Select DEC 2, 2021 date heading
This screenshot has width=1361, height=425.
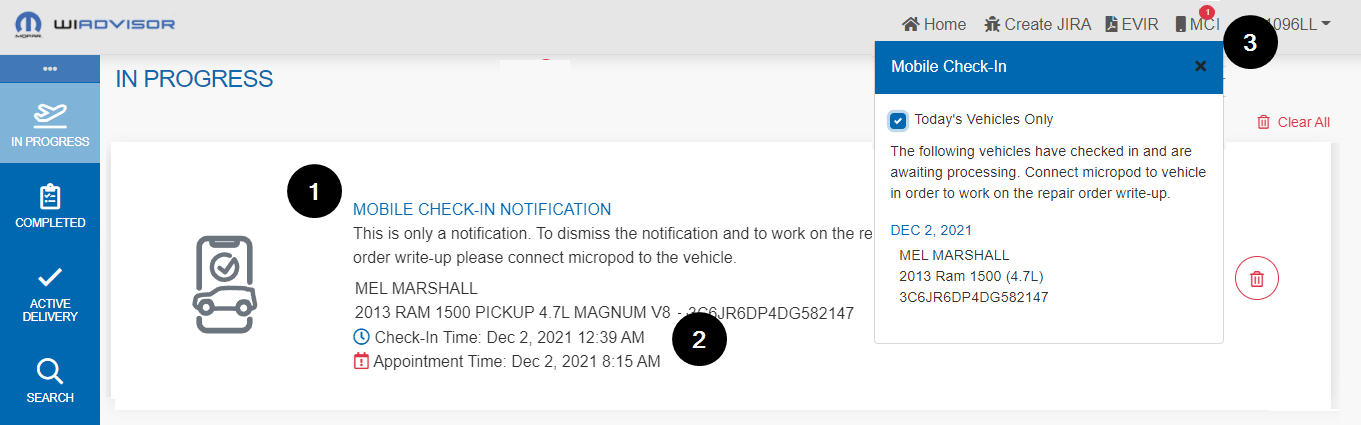coord(931,230)
